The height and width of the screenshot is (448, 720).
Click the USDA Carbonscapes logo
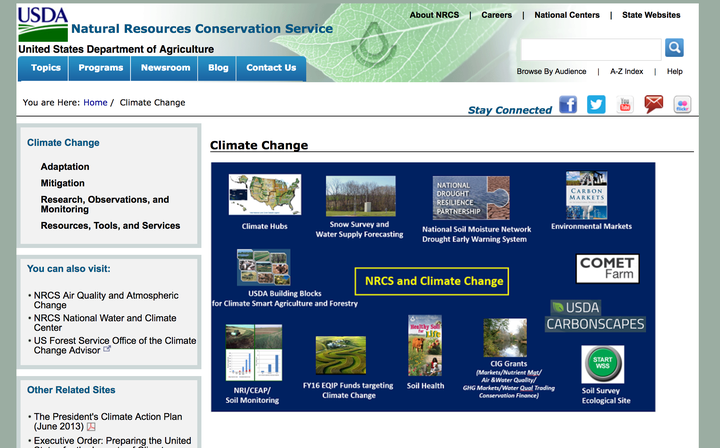coord(595,316)
